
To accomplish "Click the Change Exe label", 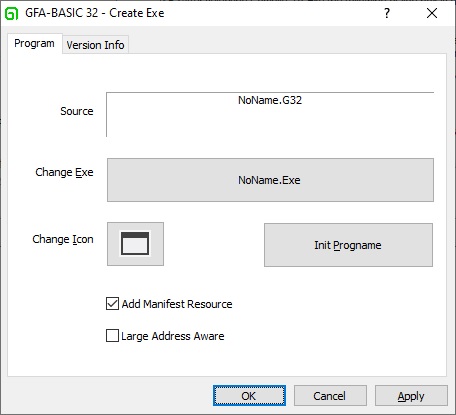I will (64, 172).
